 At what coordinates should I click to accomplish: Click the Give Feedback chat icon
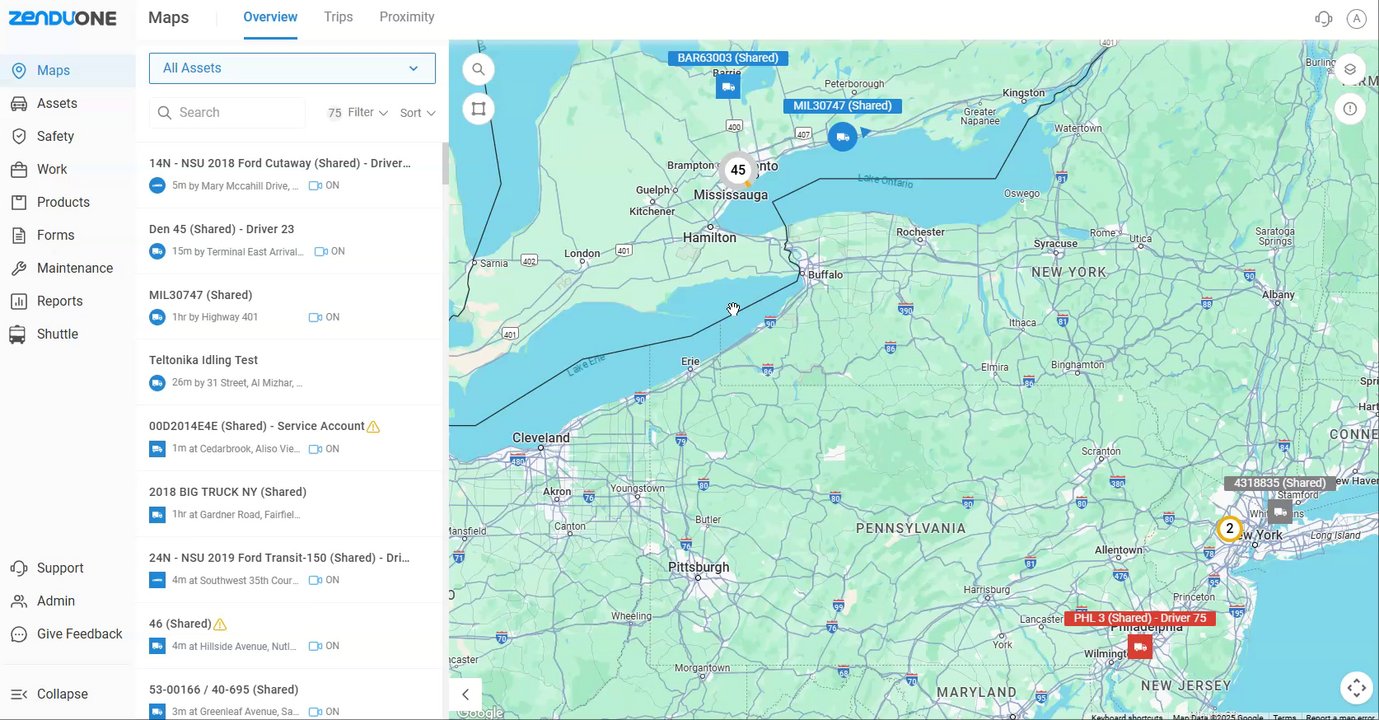(x=18, y=634)
